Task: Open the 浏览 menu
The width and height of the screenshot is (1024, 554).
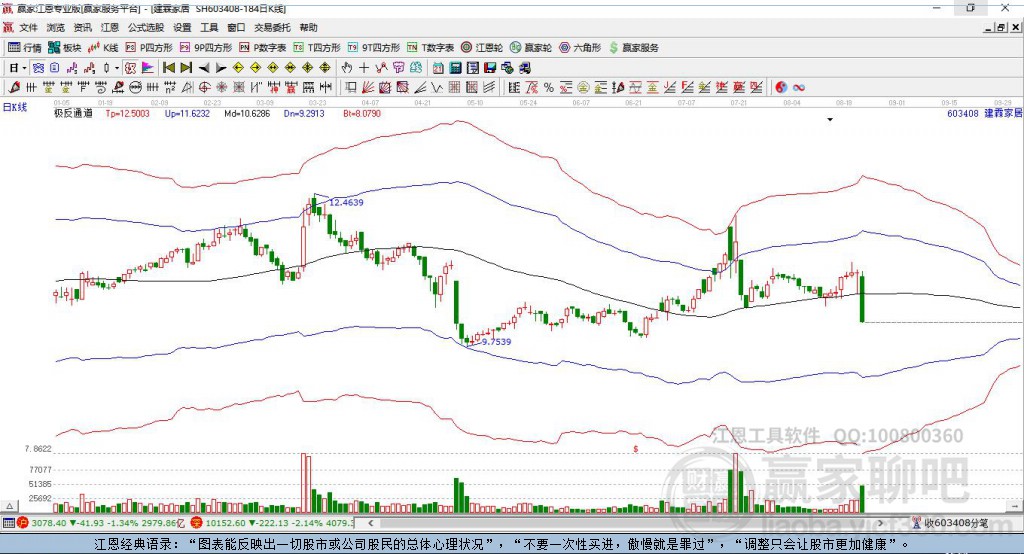Action: (56, 27)
